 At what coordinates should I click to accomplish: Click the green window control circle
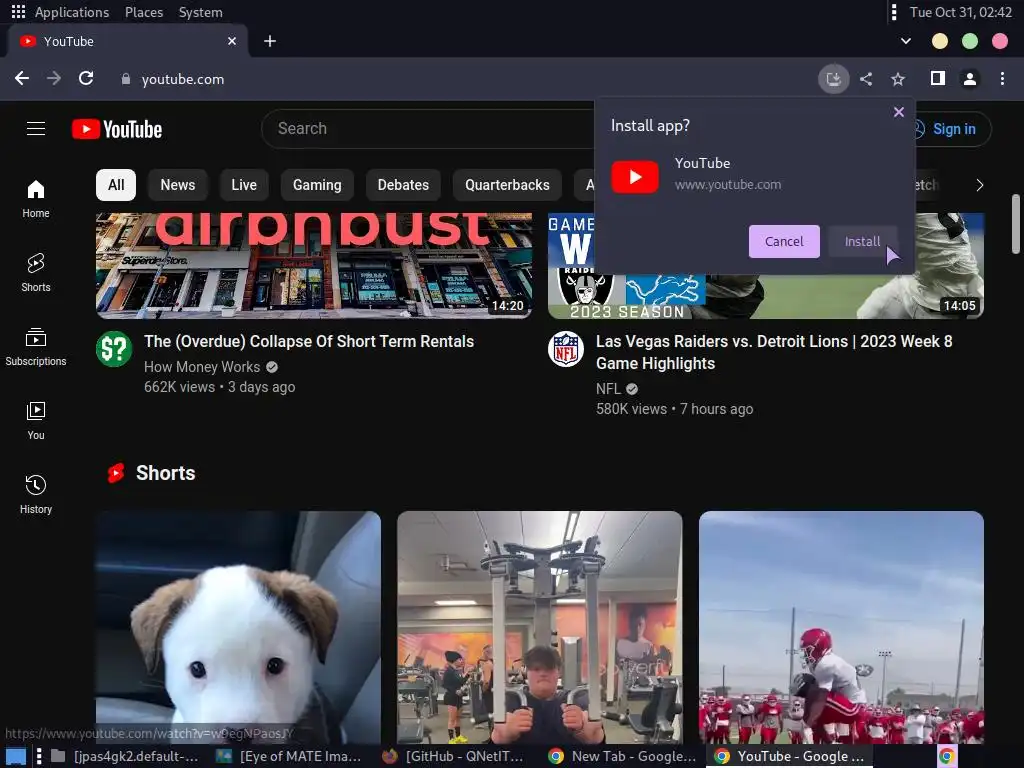tap(970, 41)
